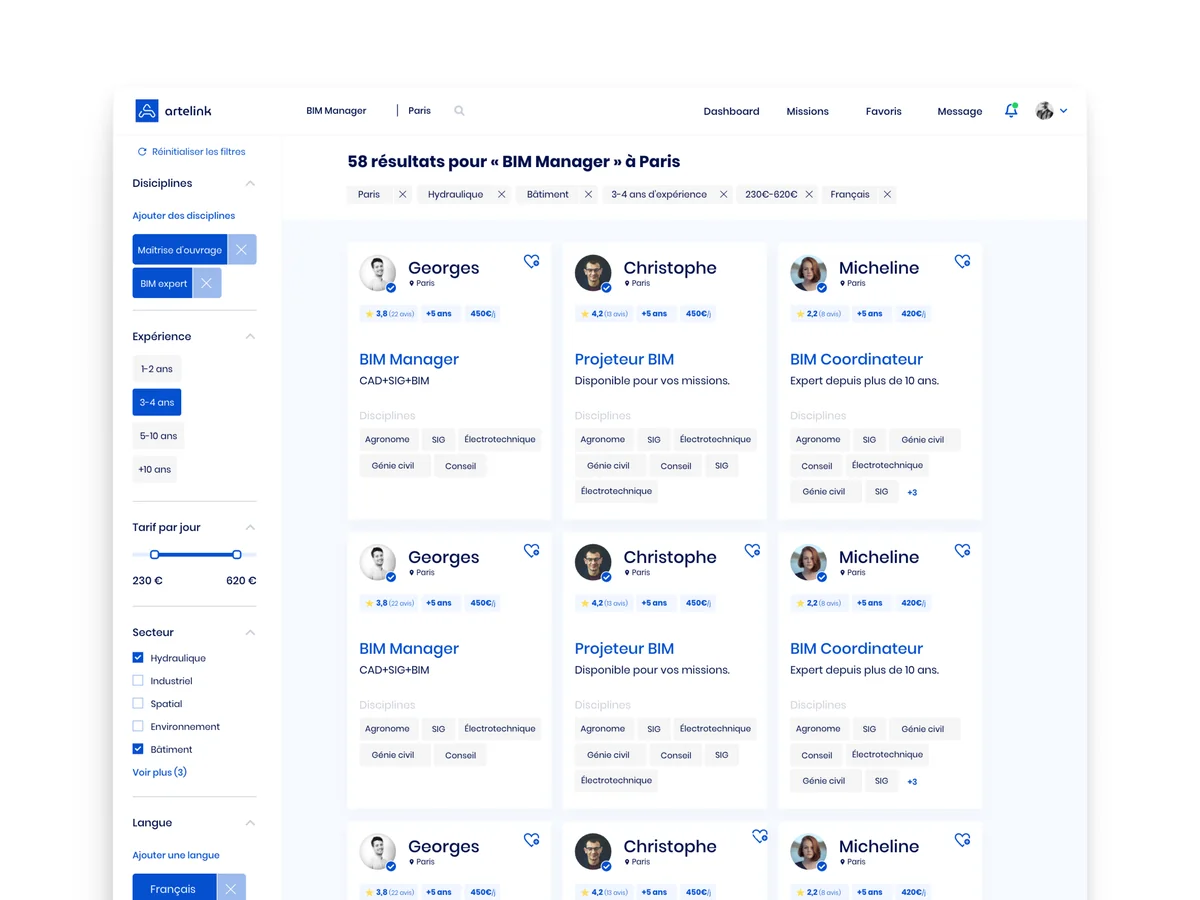
Task: Remove BIM expert discipline
Action: point(207,283)
